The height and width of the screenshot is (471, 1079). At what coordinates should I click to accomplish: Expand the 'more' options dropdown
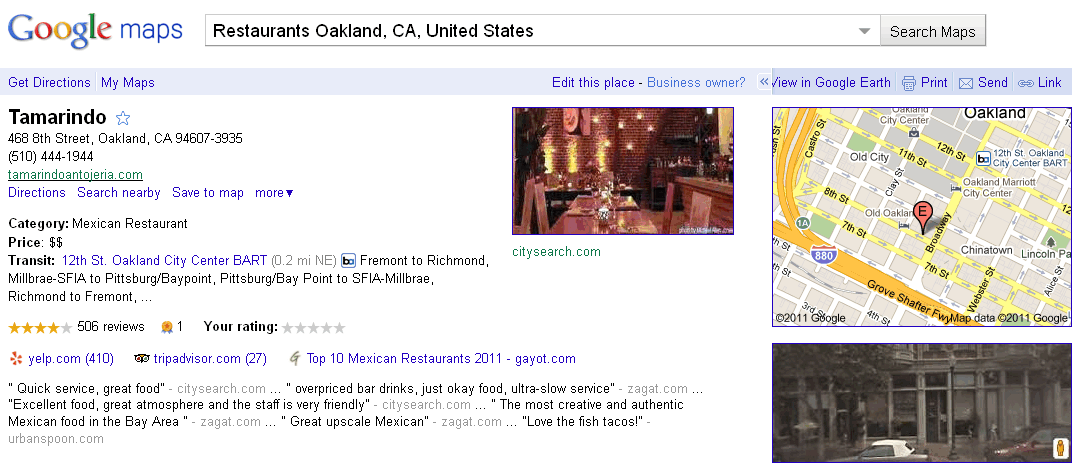click(x=274, y=193)
